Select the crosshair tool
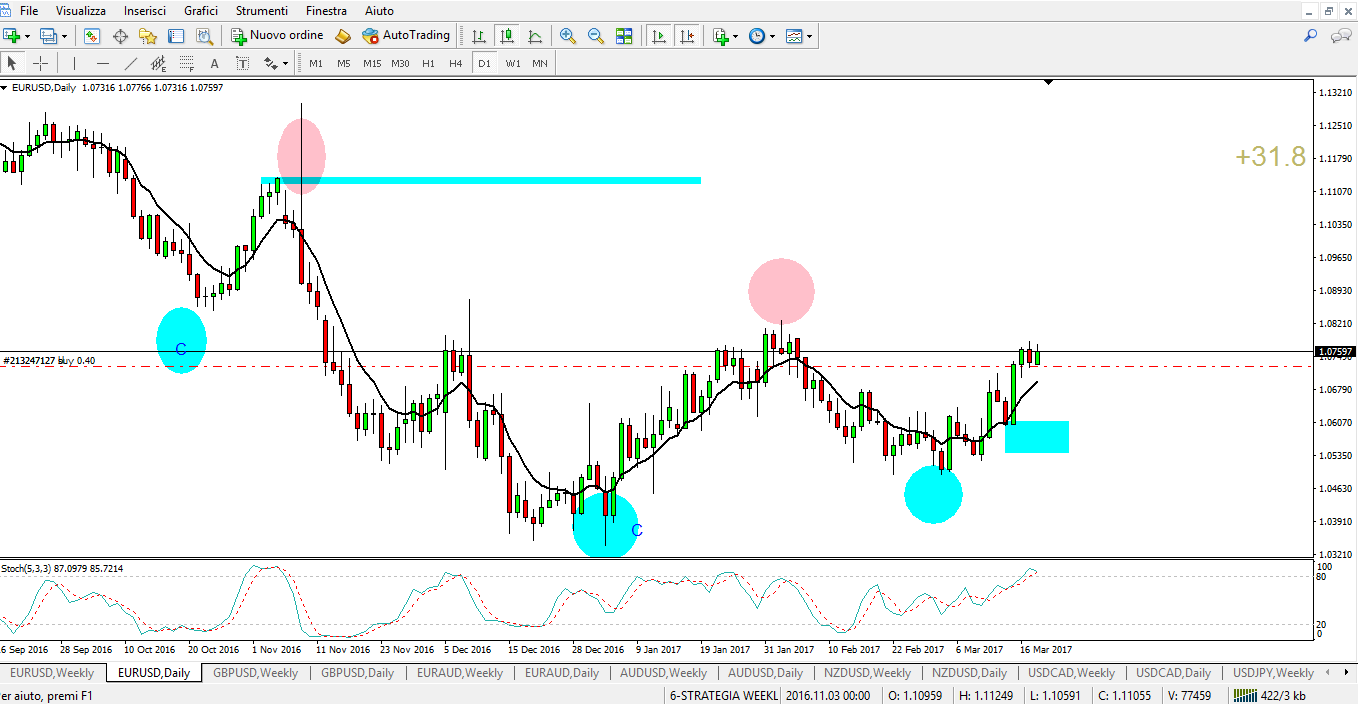 [40, 63]
